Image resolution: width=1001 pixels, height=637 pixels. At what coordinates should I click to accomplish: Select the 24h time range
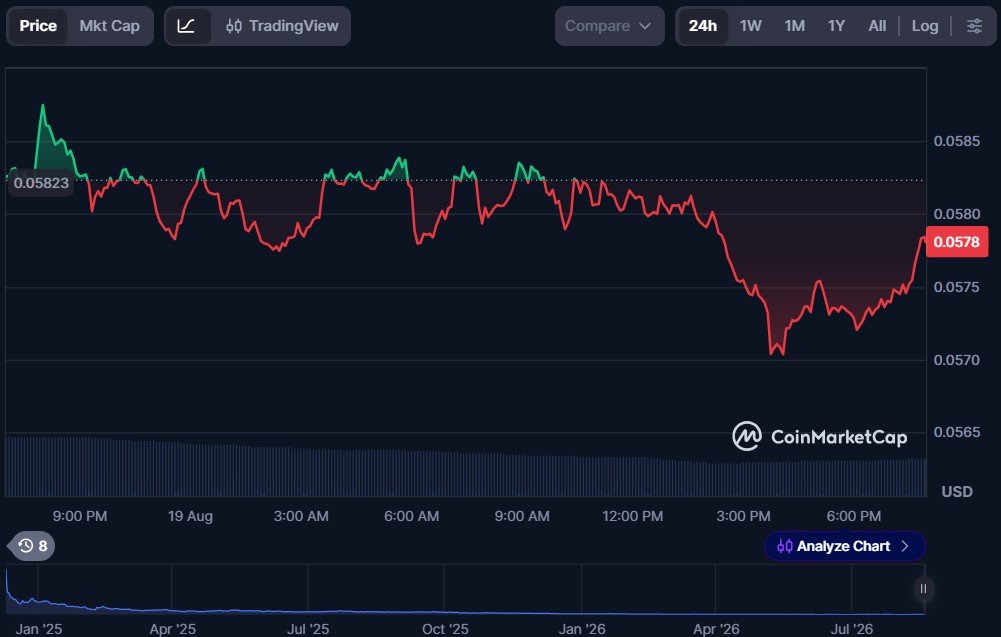point(702,26)
